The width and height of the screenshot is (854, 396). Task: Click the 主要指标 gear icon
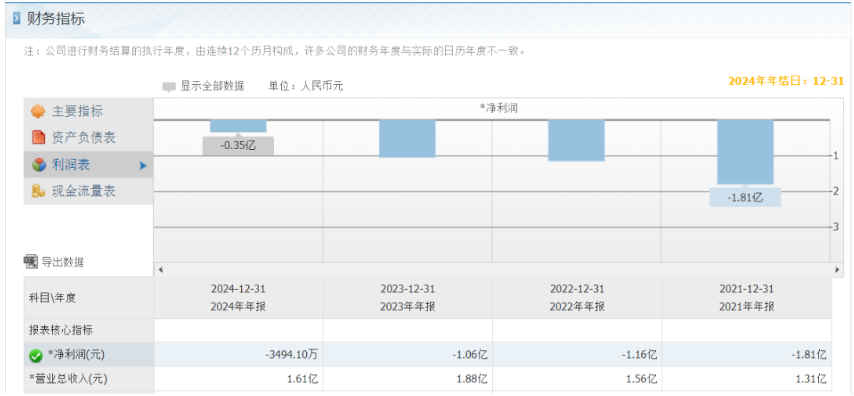tap(38, 112)
